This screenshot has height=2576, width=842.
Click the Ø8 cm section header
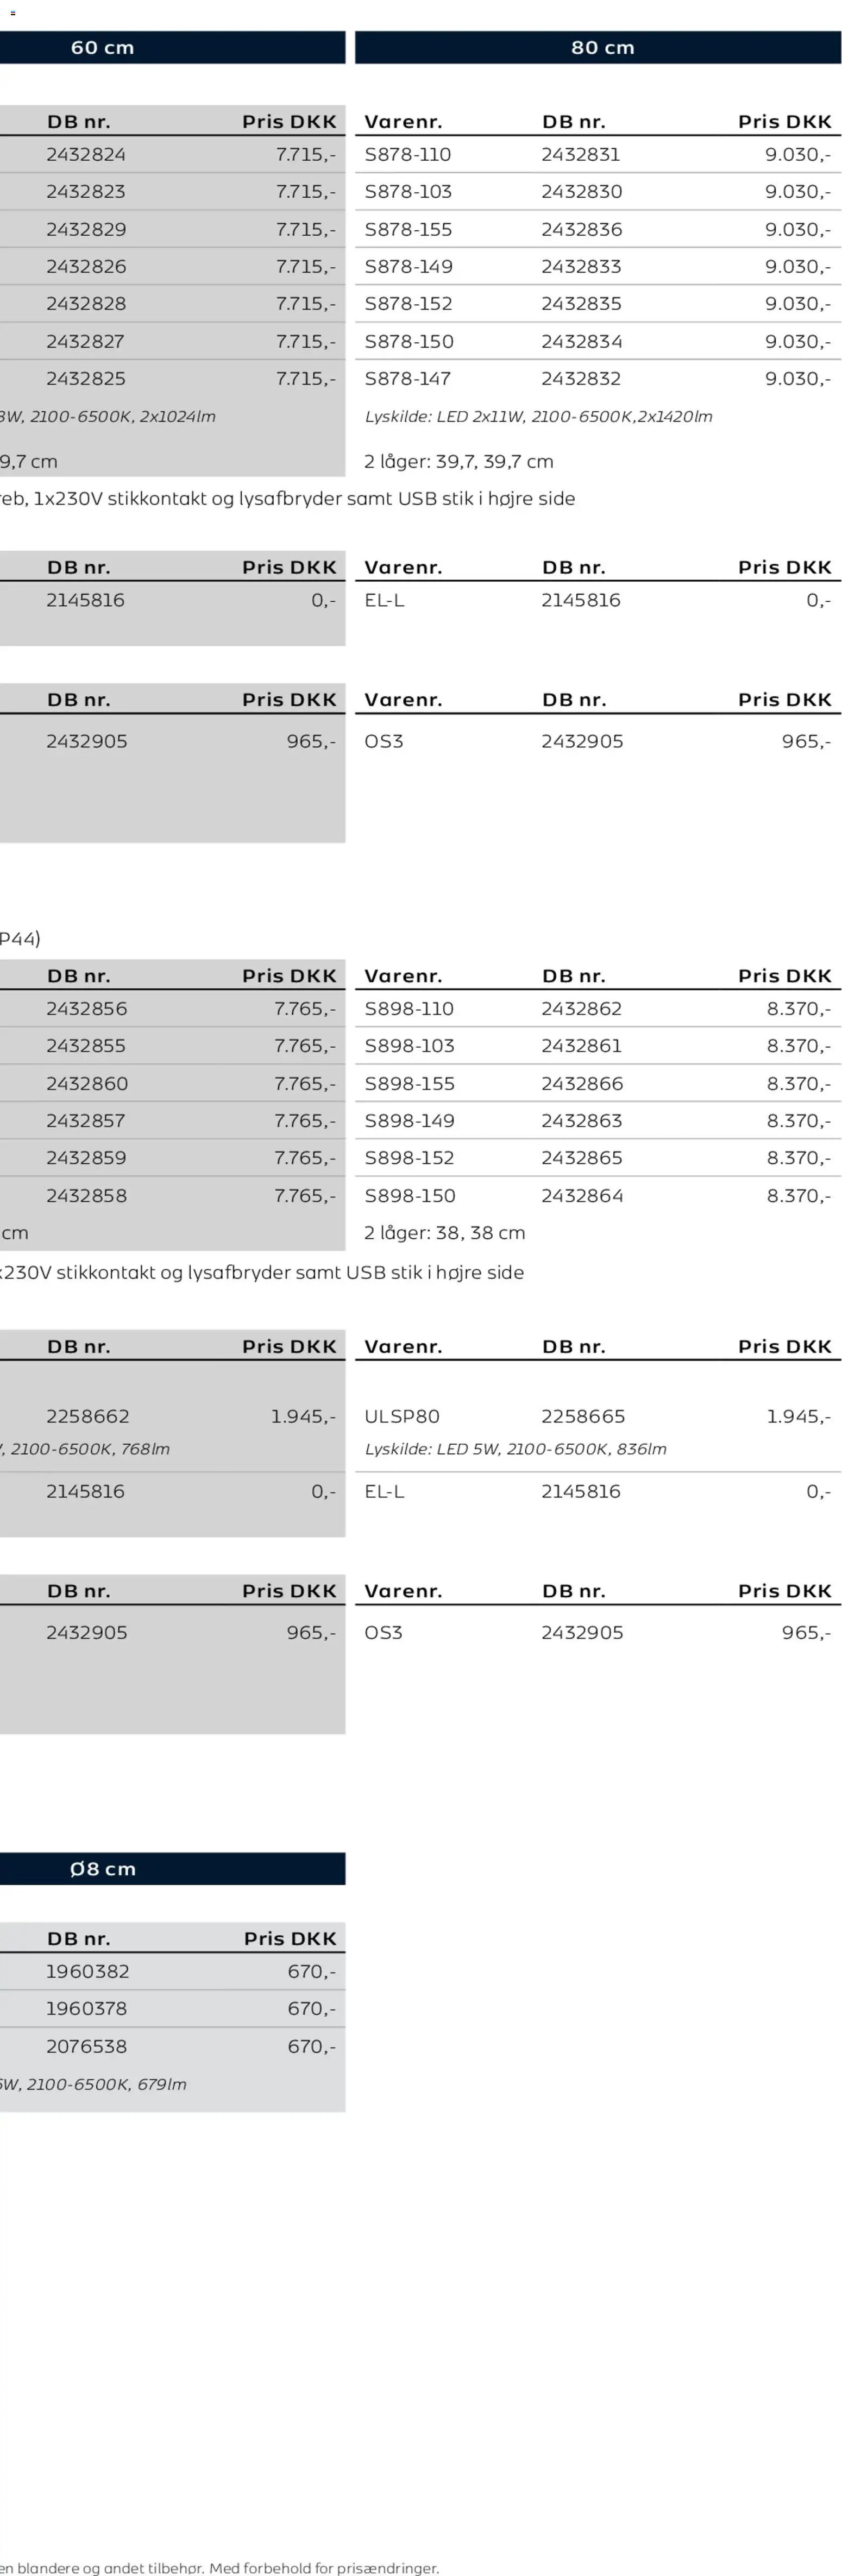click(x=102, y=1868)
